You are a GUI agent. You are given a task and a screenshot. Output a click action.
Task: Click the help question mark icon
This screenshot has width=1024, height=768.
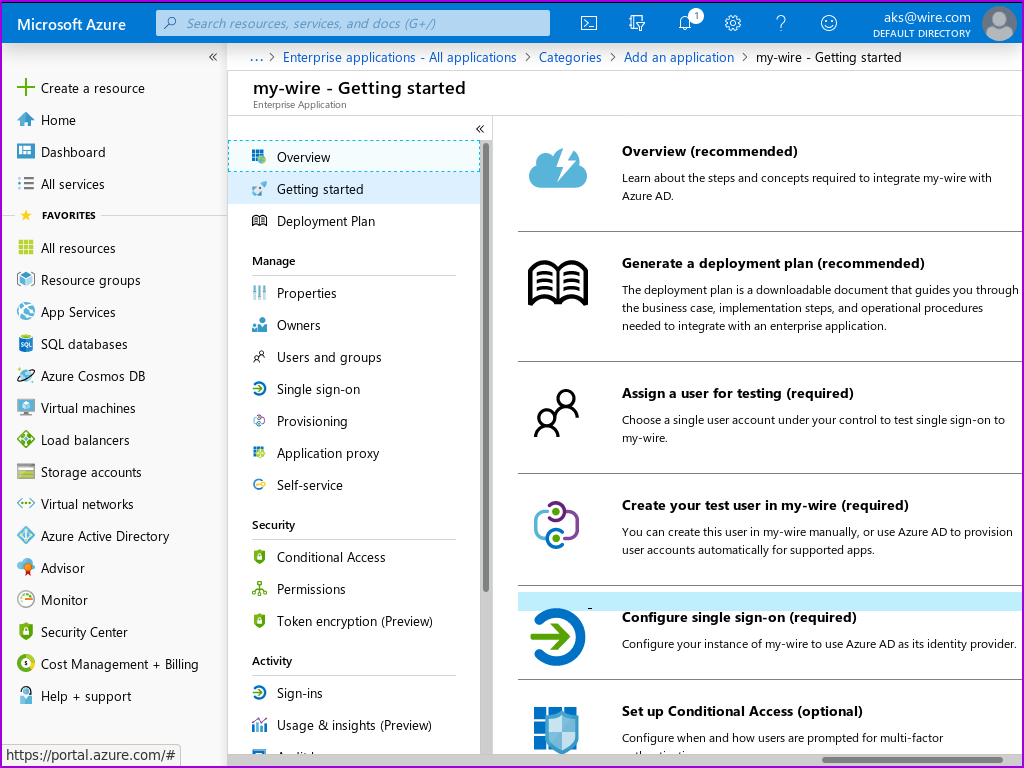pyautogui.click(x=781, y=23)
